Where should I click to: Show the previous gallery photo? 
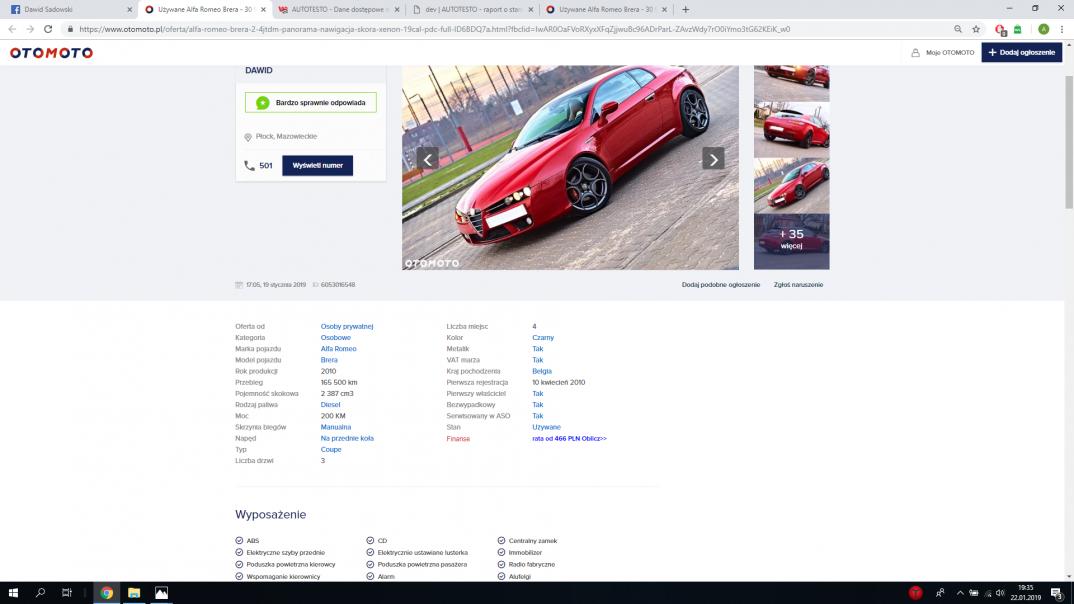coord(427,159)
